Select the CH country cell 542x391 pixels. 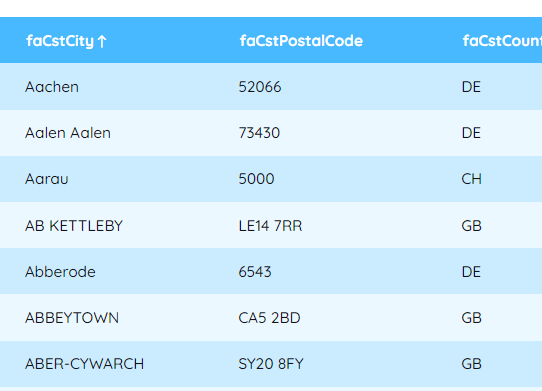point(471,179)
